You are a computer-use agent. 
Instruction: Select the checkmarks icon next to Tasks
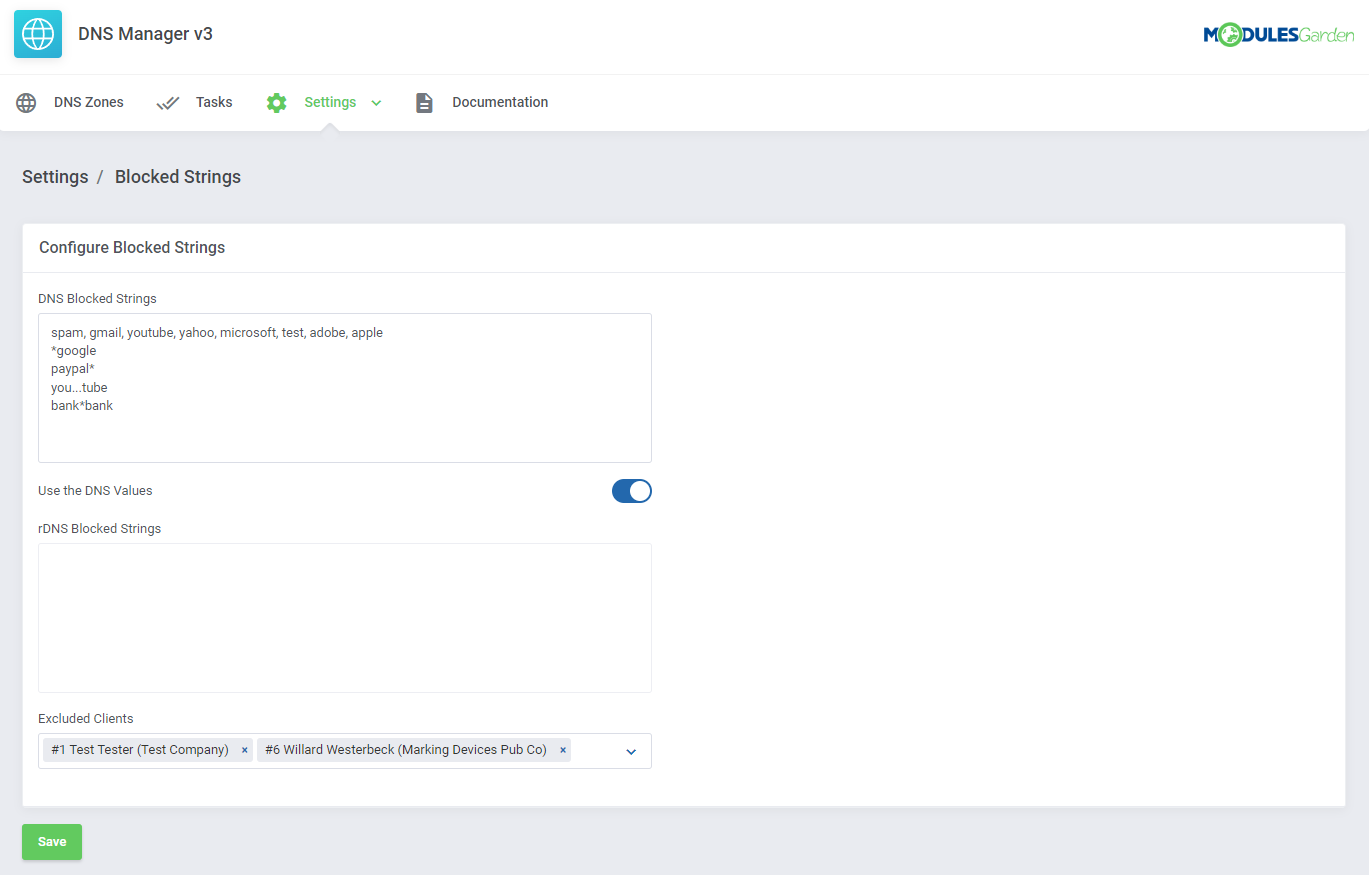point(167,102)
